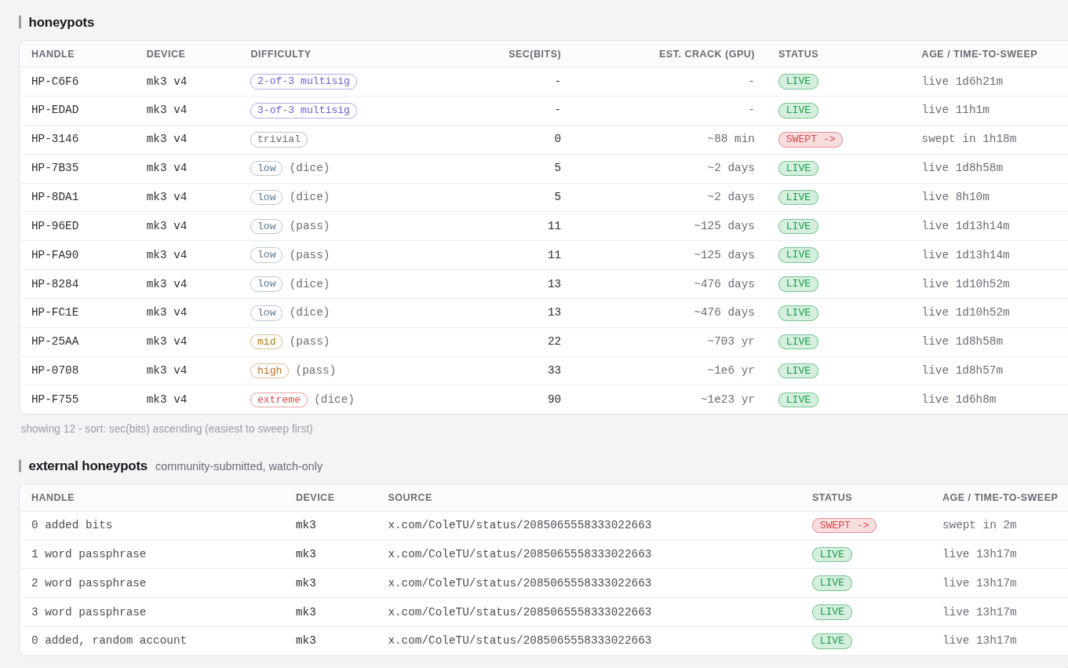Viewport: 1068px width, 668px height.
Task: Open source link for 0 added, random account
Action: [x=520, y=641]
